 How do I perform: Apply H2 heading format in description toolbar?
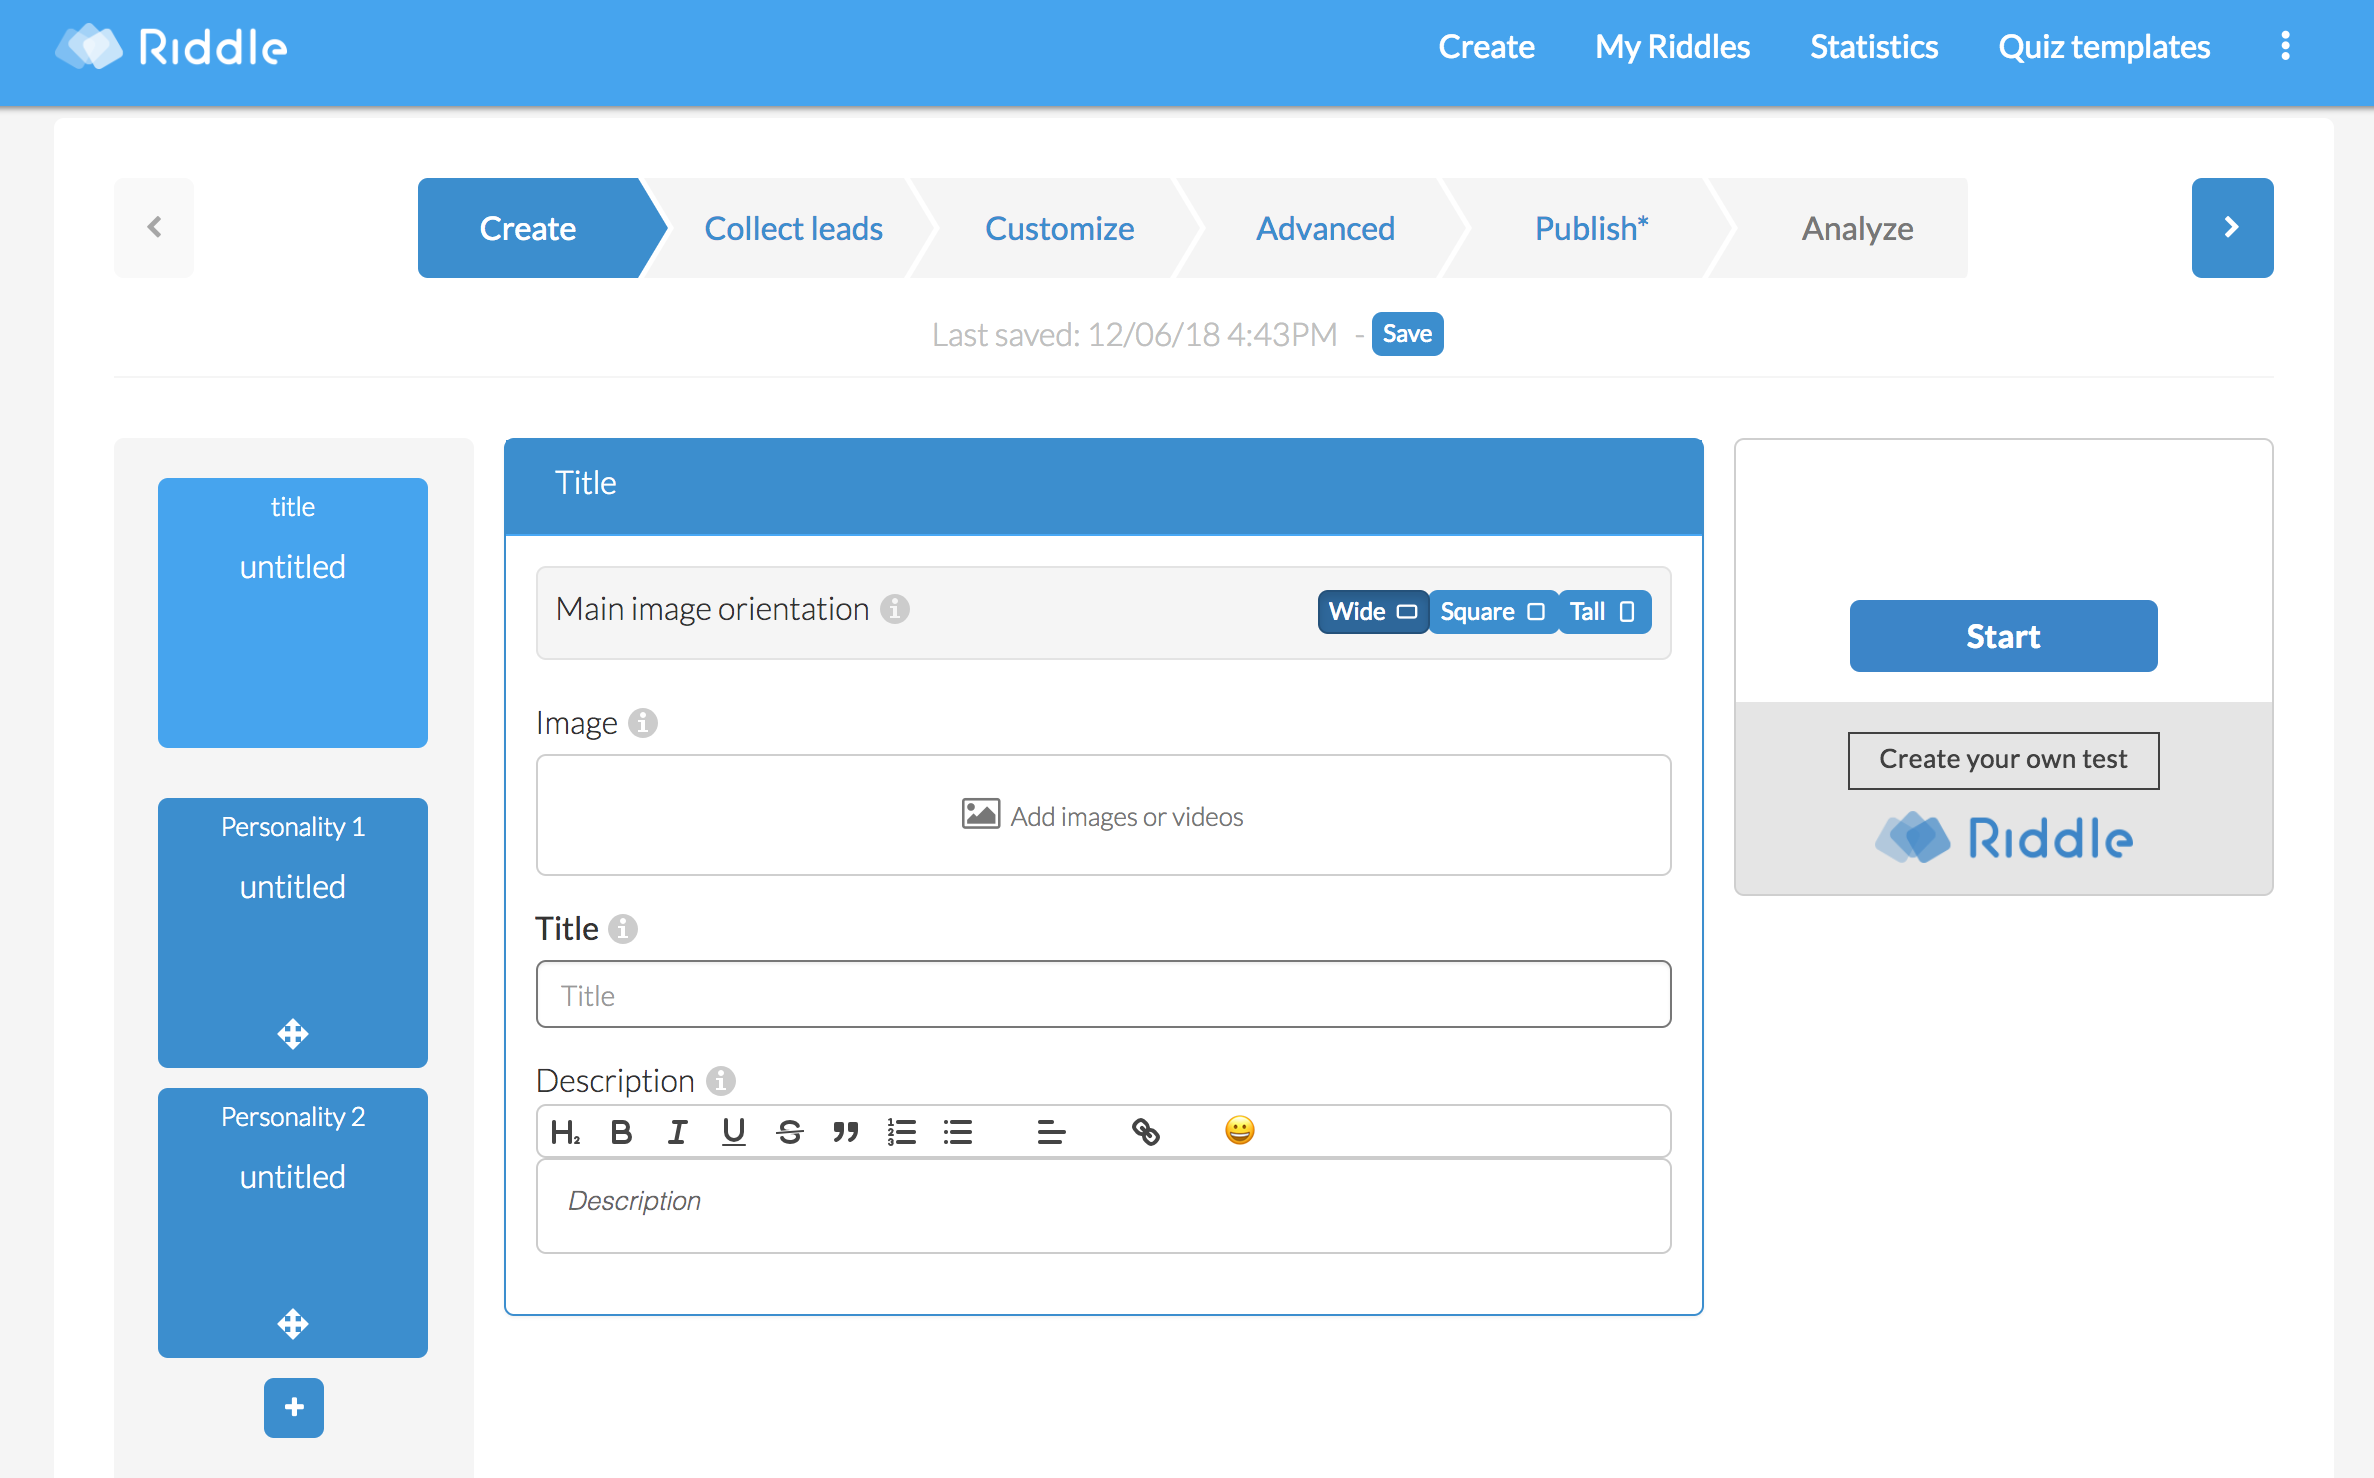tap(565, 1131)
